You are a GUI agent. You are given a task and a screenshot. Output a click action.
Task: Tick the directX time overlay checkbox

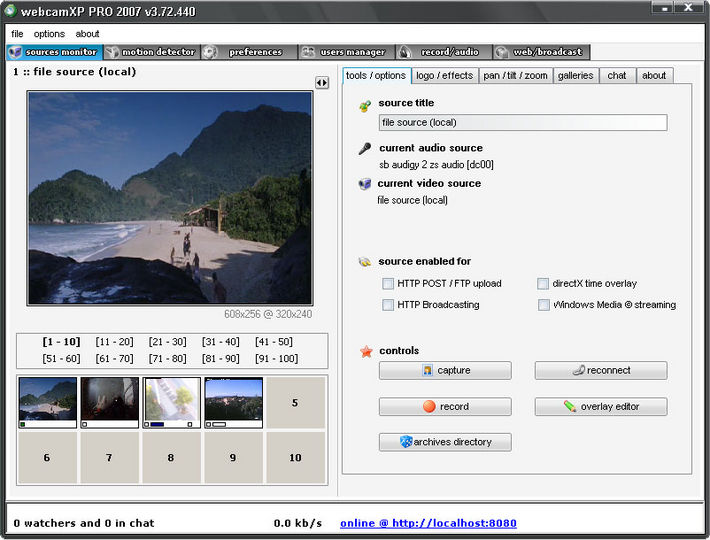[x=543, y=284]
